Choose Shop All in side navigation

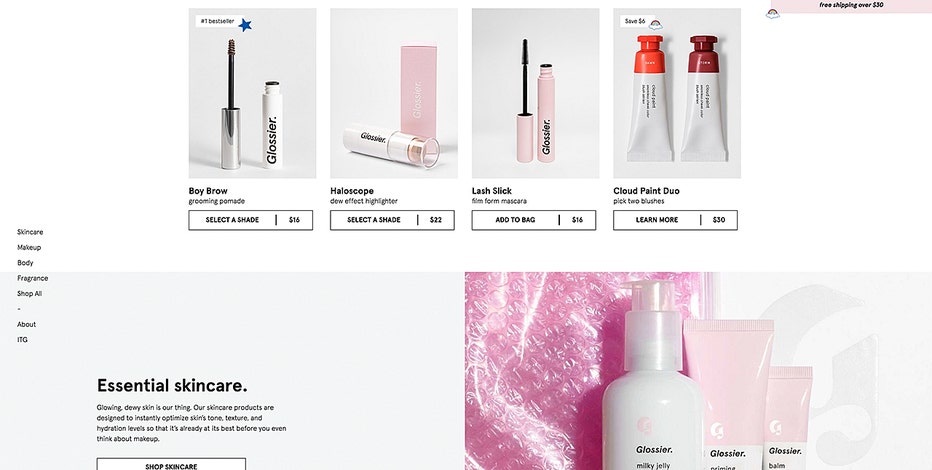30,294
